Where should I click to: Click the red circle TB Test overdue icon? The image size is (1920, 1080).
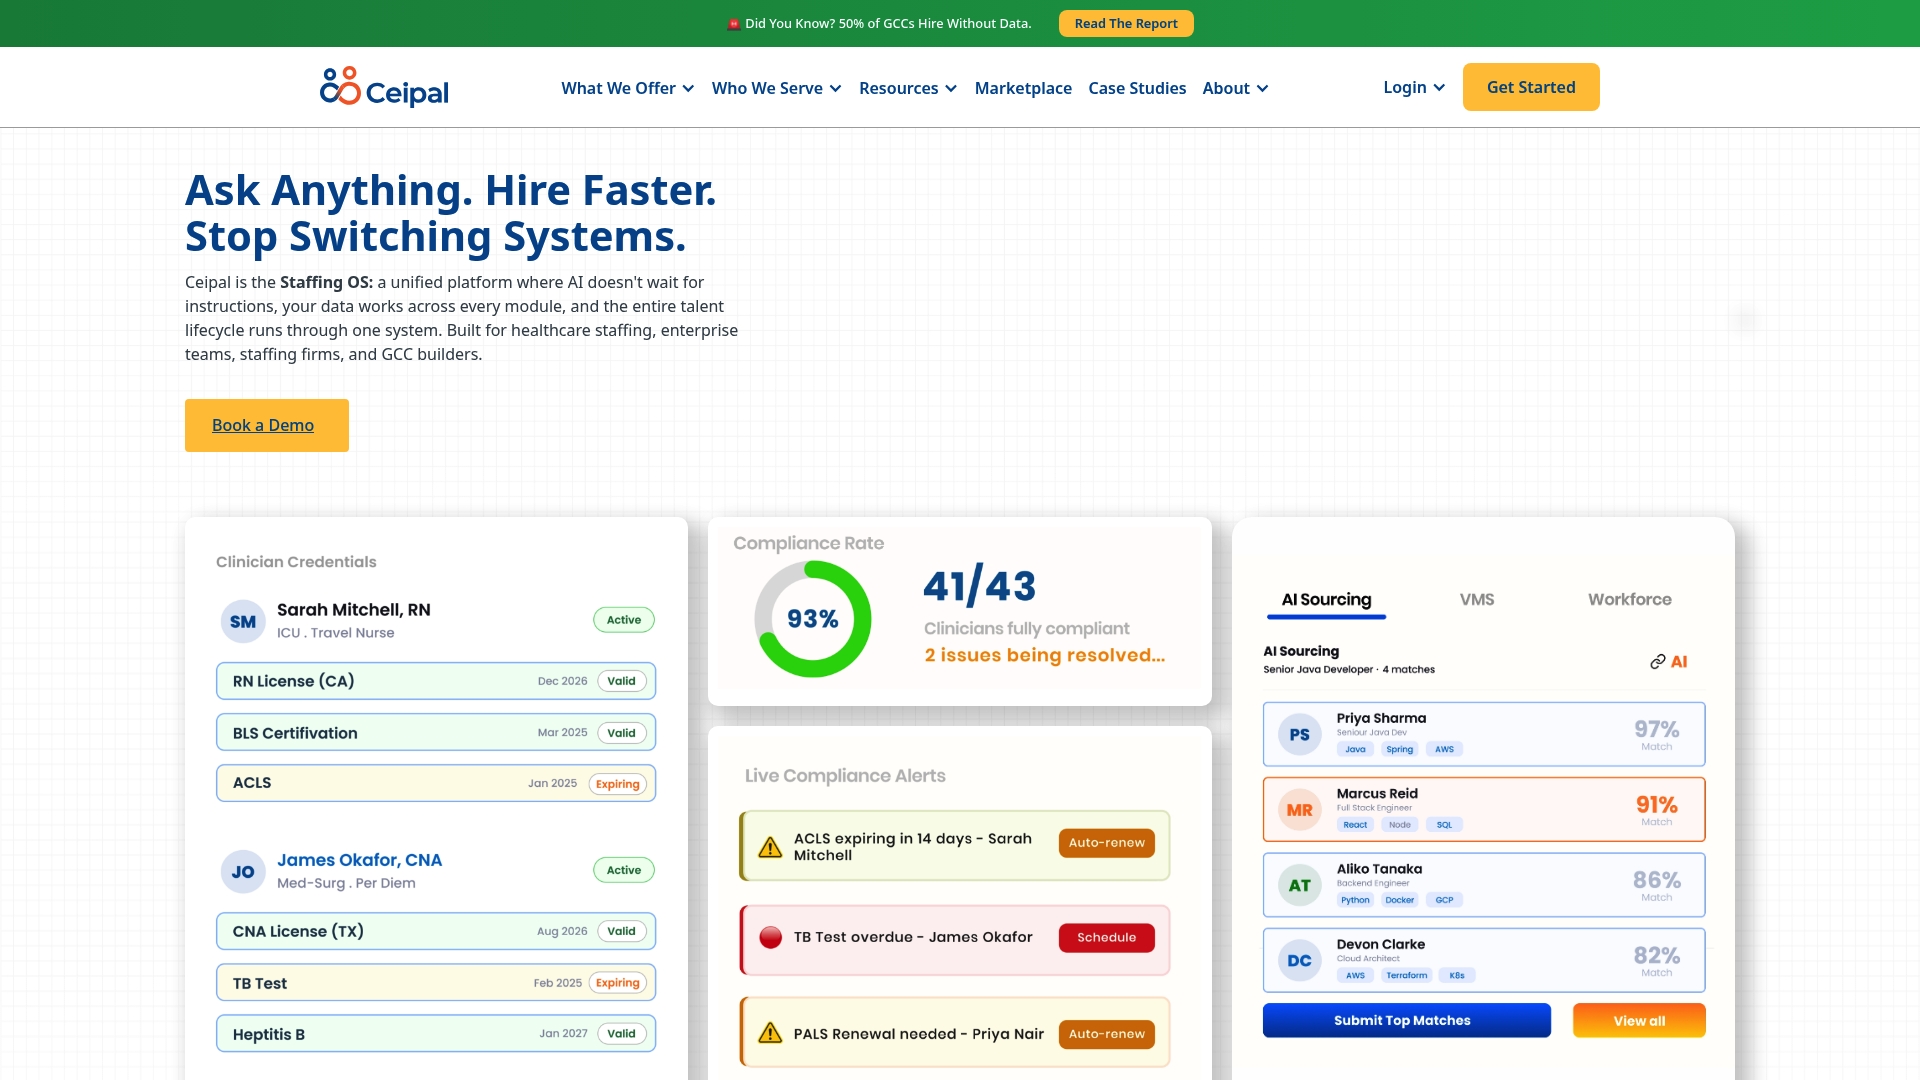click(x=770, y=938)
